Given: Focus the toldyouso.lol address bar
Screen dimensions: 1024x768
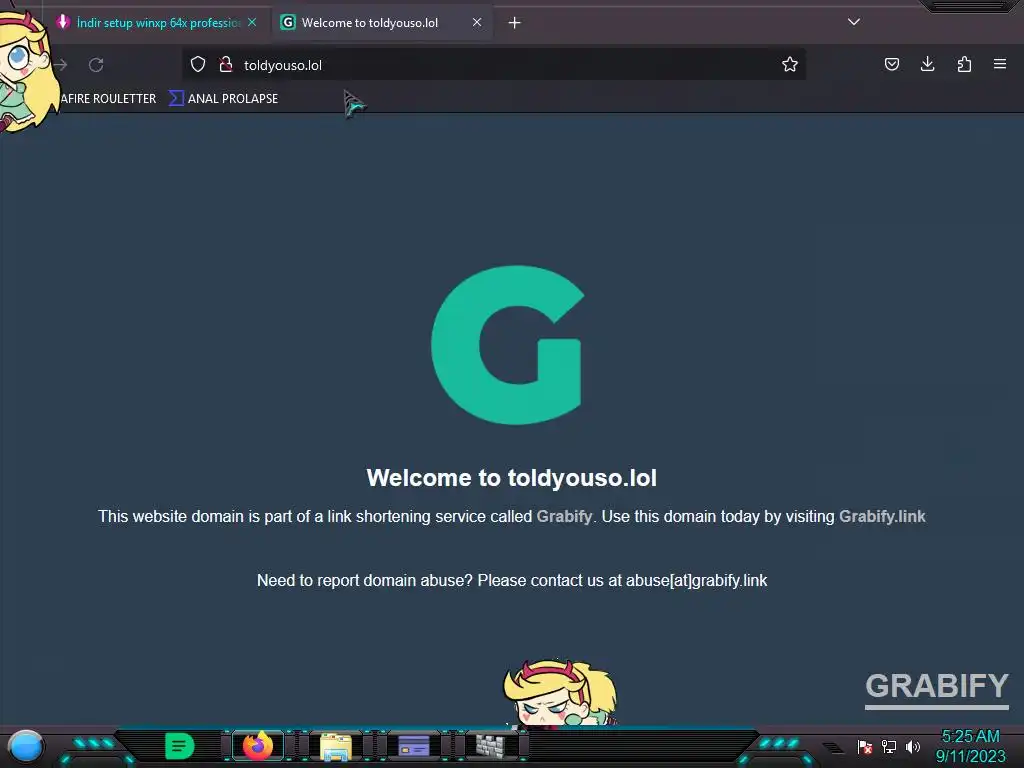Looking at the screenshot, I should tap(494, 65).
